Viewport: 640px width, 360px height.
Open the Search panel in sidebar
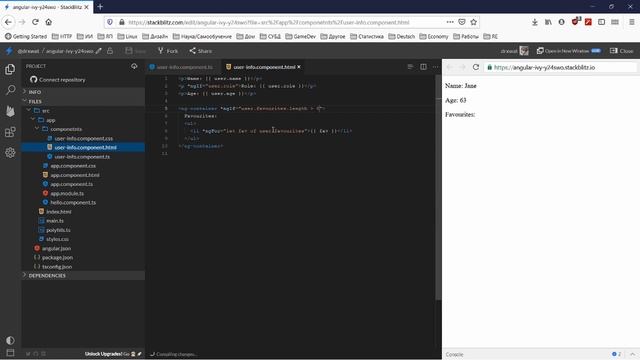[x=10, y=90]
